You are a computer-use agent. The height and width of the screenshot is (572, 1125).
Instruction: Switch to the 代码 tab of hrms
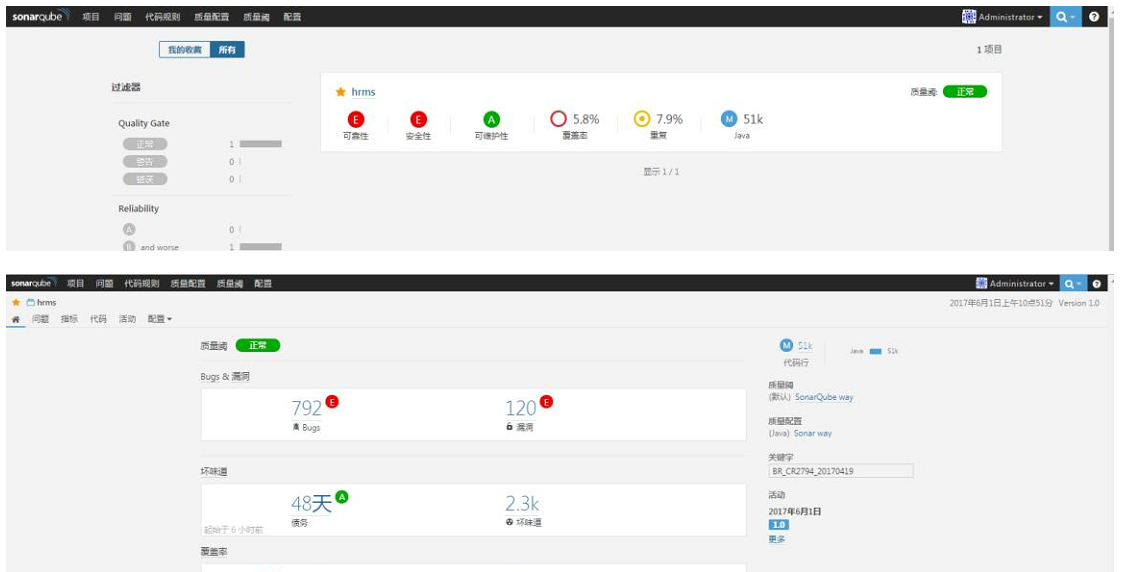coord(98,319)
